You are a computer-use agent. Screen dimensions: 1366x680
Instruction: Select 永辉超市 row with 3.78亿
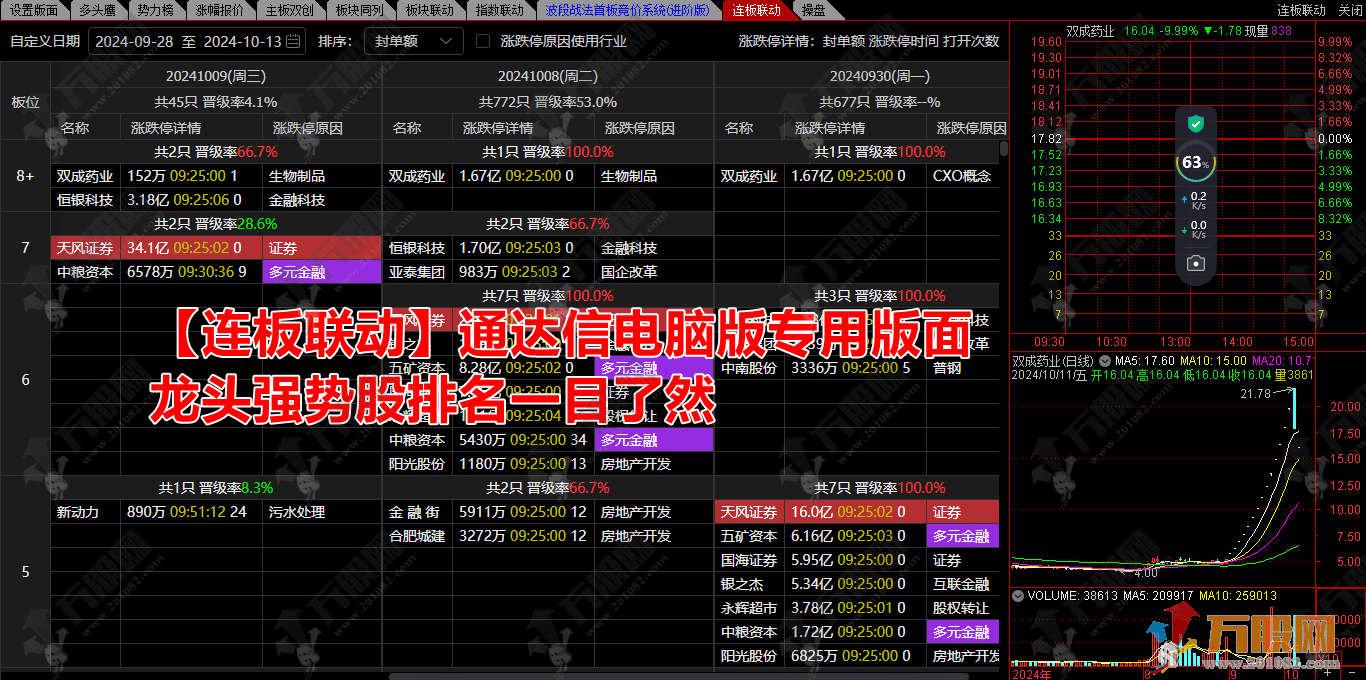tap(857, 608)
